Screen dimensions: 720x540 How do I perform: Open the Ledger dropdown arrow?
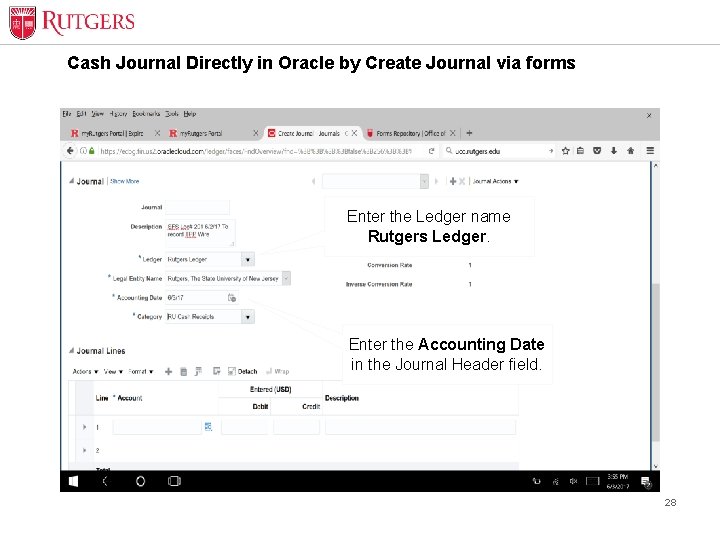click(248, 259)
